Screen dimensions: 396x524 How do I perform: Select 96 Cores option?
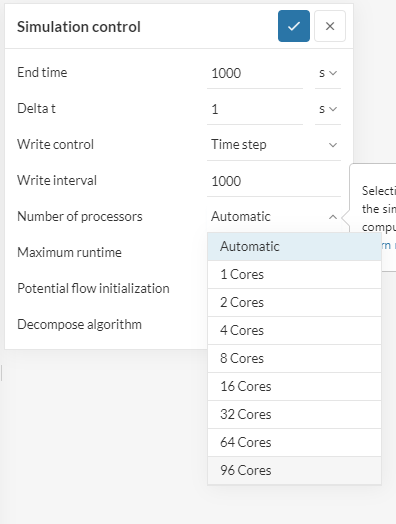point(294,471)
